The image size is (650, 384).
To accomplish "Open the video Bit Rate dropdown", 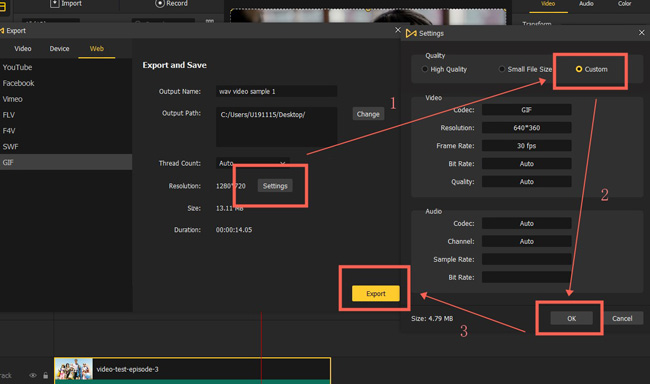I will click(526, 164).
